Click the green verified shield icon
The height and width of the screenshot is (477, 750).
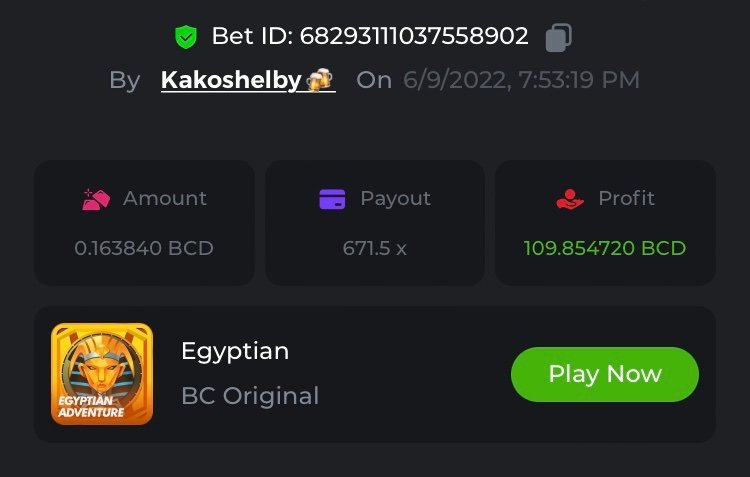coord(186,37)
